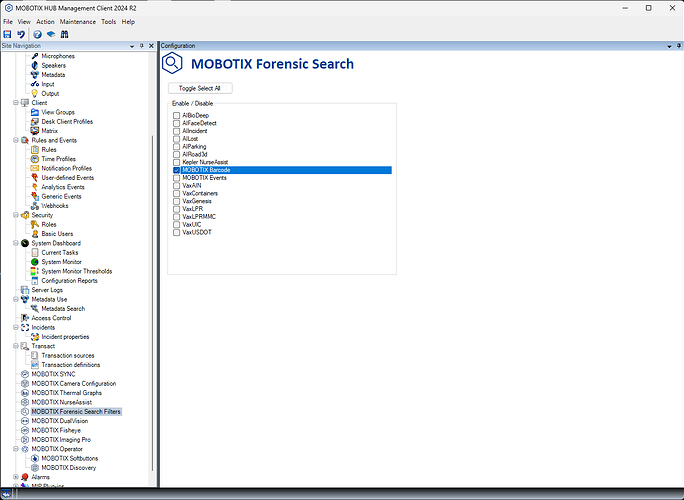This screenshot has height=500, width=684.
Task: Expand the Alarms tree node
Action: tap(16, 477)
